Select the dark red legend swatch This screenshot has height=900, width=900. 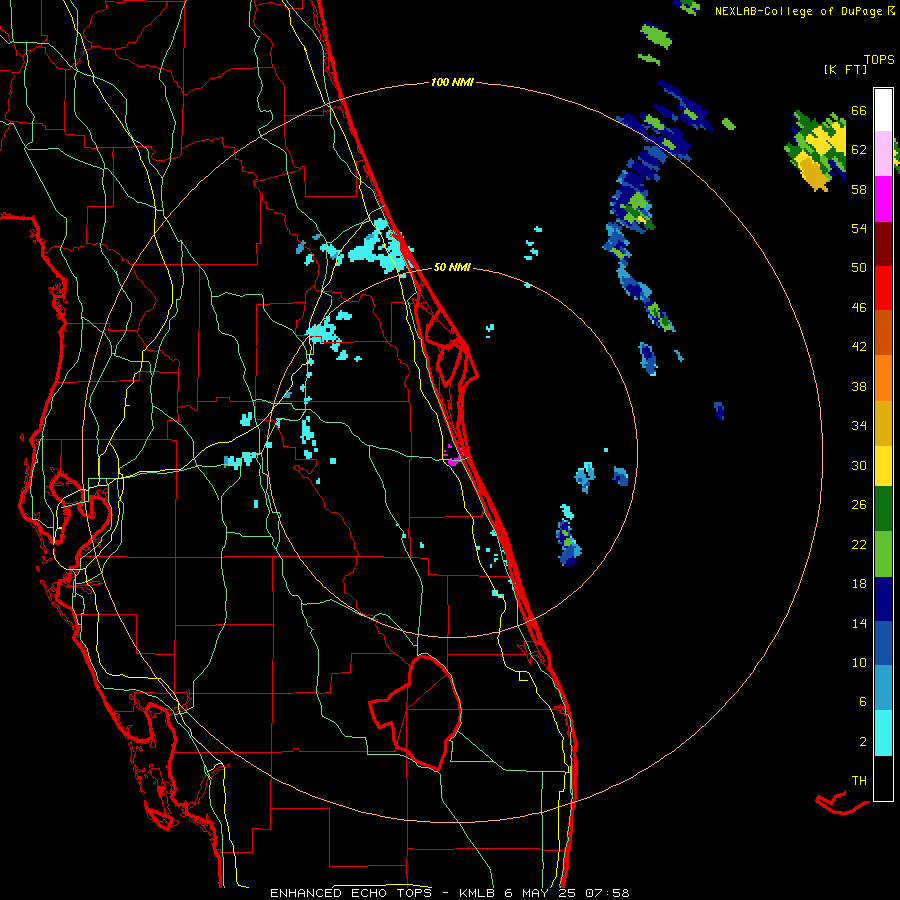pyautogui.click(x=883, y=244)
